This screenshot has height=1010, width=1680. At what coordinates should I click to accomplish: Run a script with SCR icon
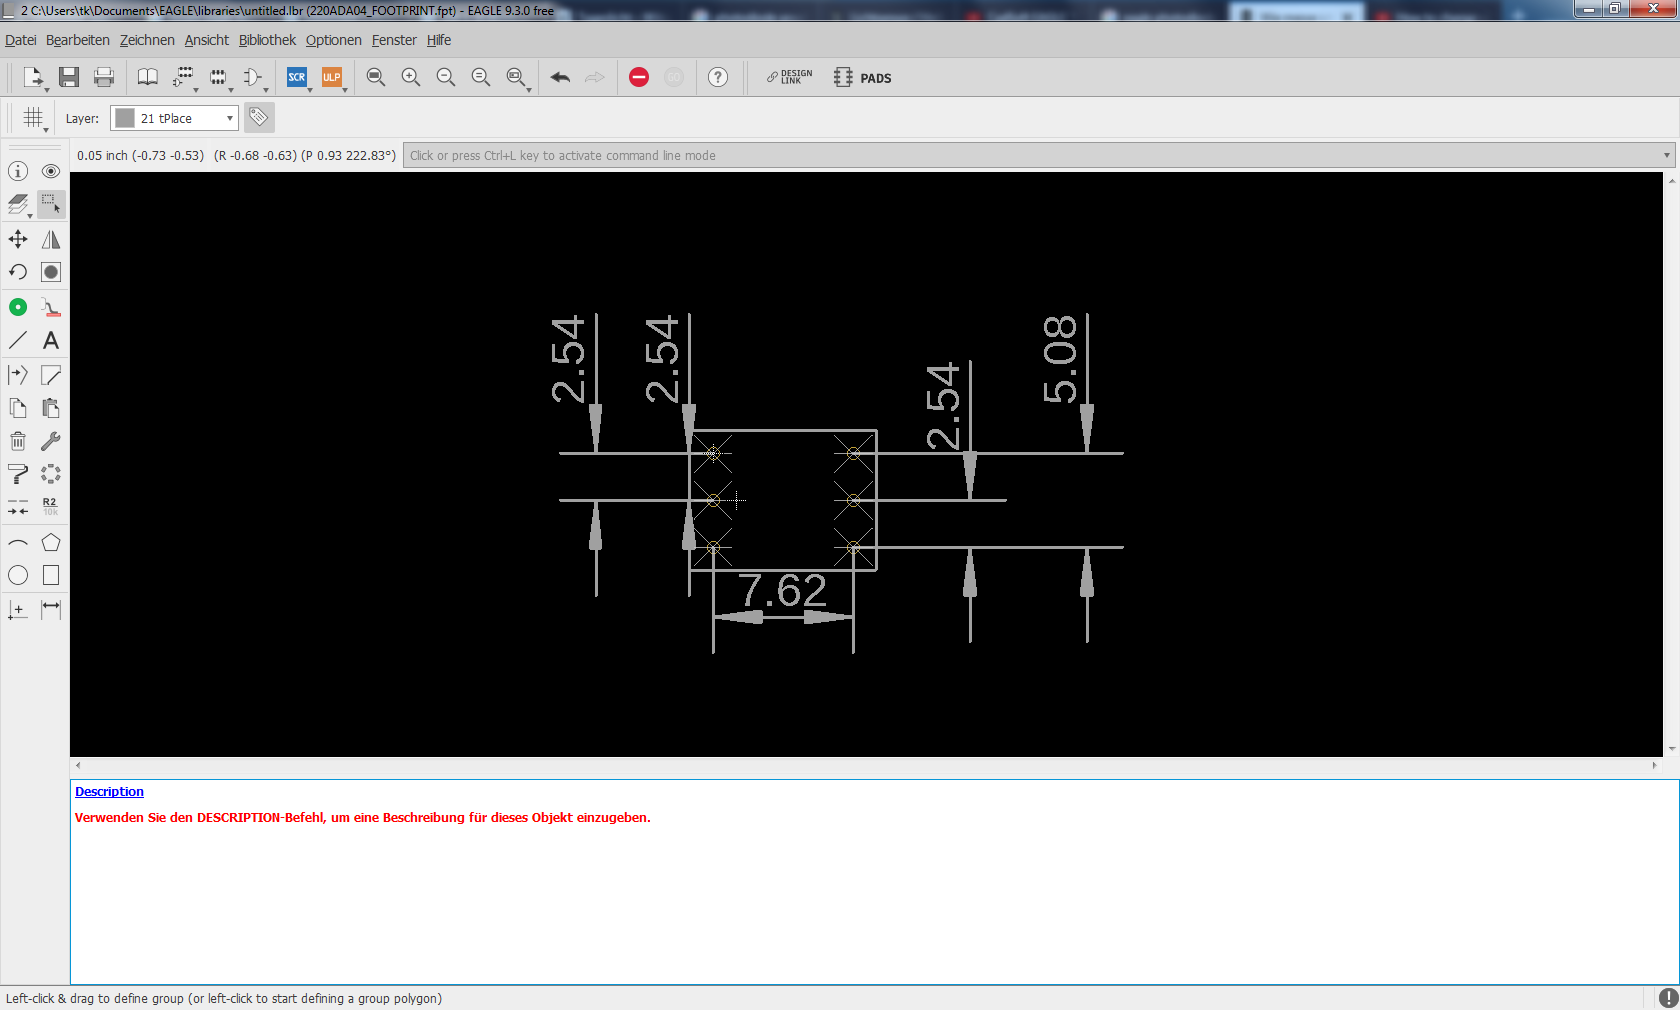click(x=297, y=77)
